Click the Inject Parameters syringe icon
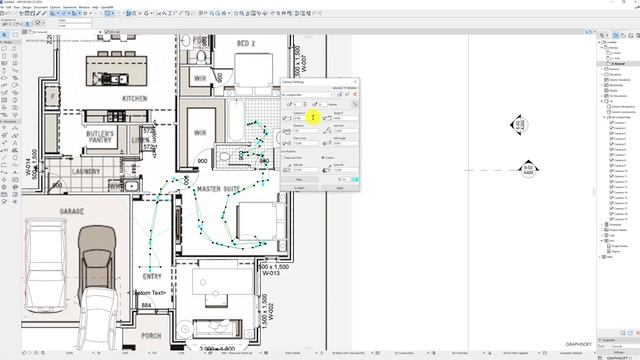Viewport: 640px width, 360px height. click(x=45, y=13)
